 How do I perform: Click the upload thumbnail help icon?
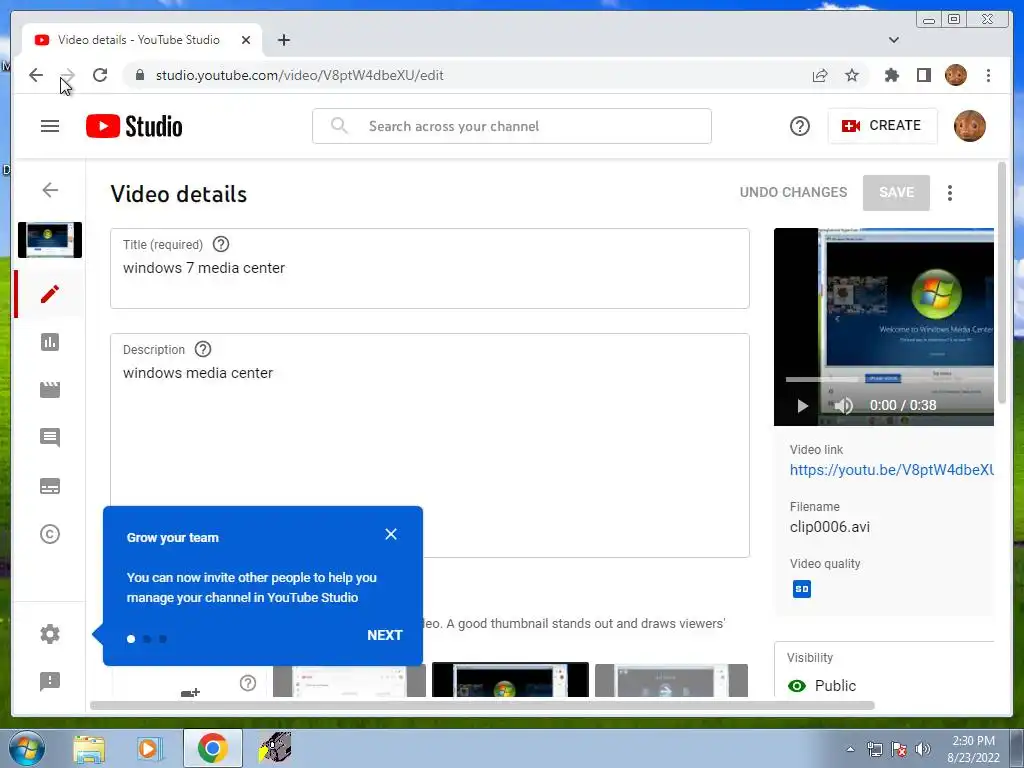pyautogui.click(x=248, y=683)
